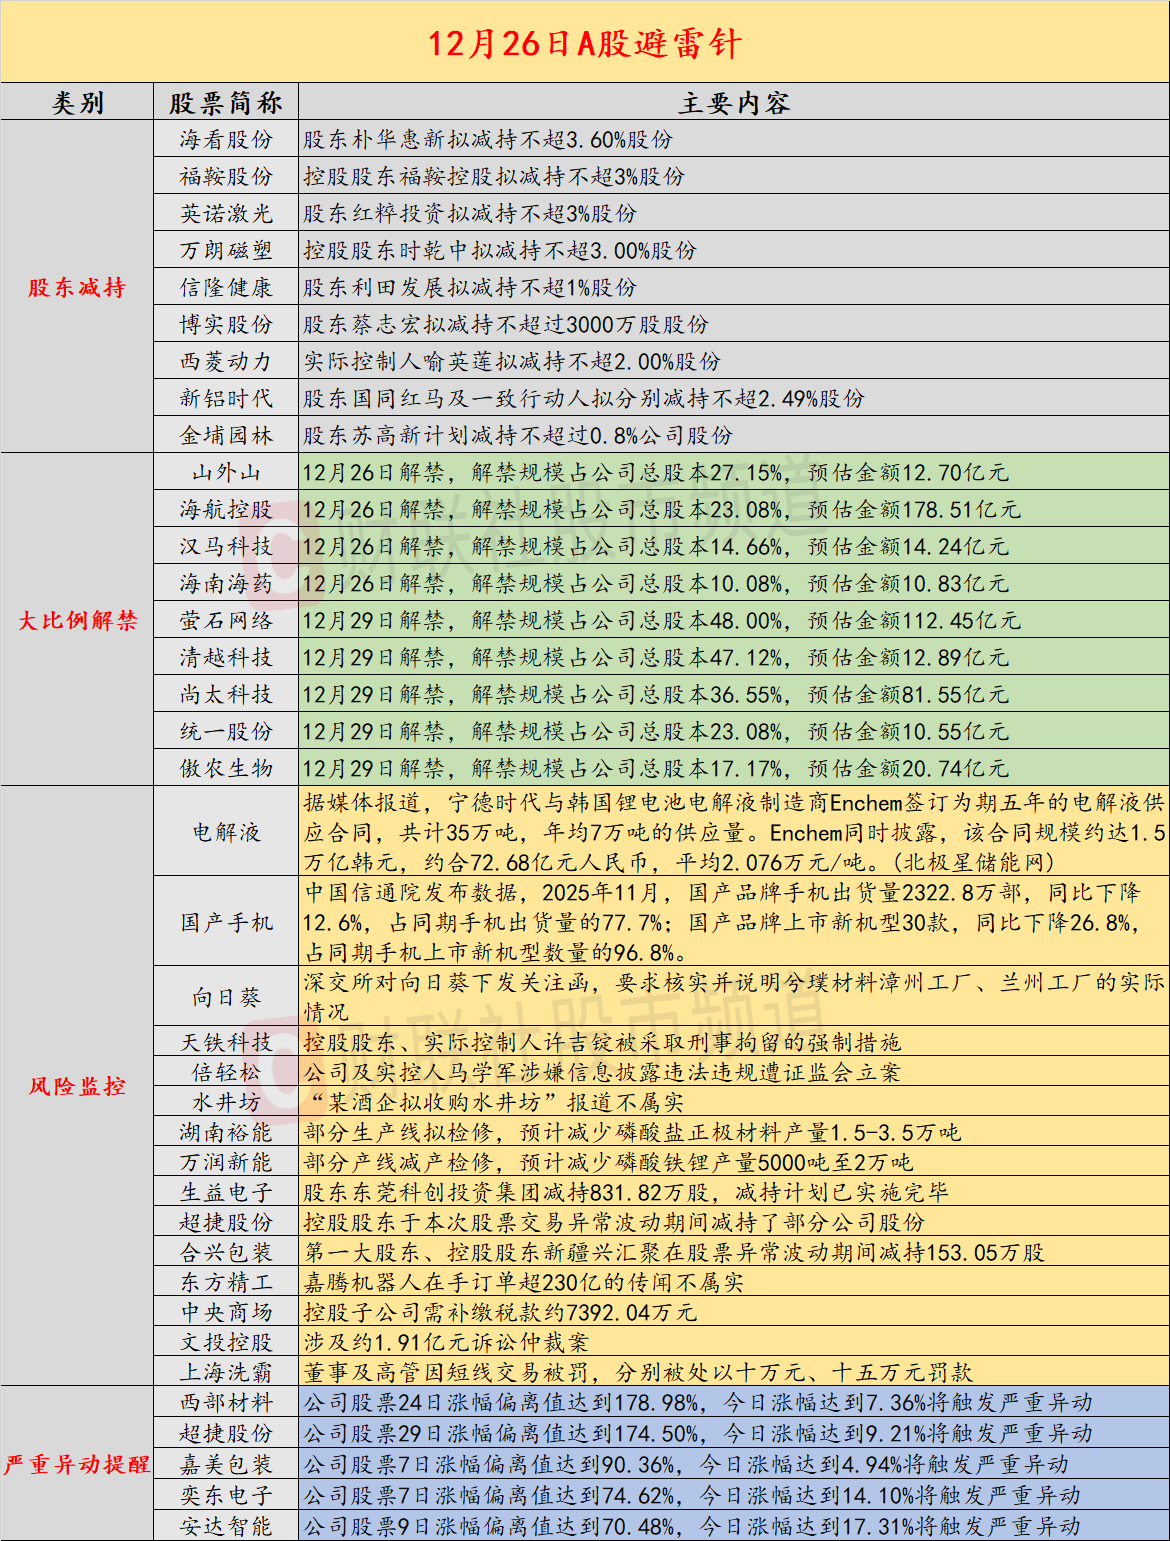This screenshot has width=1170, height=1541.
Task: Open the 英诺激光 stock name cell
Action: (226, 214)
